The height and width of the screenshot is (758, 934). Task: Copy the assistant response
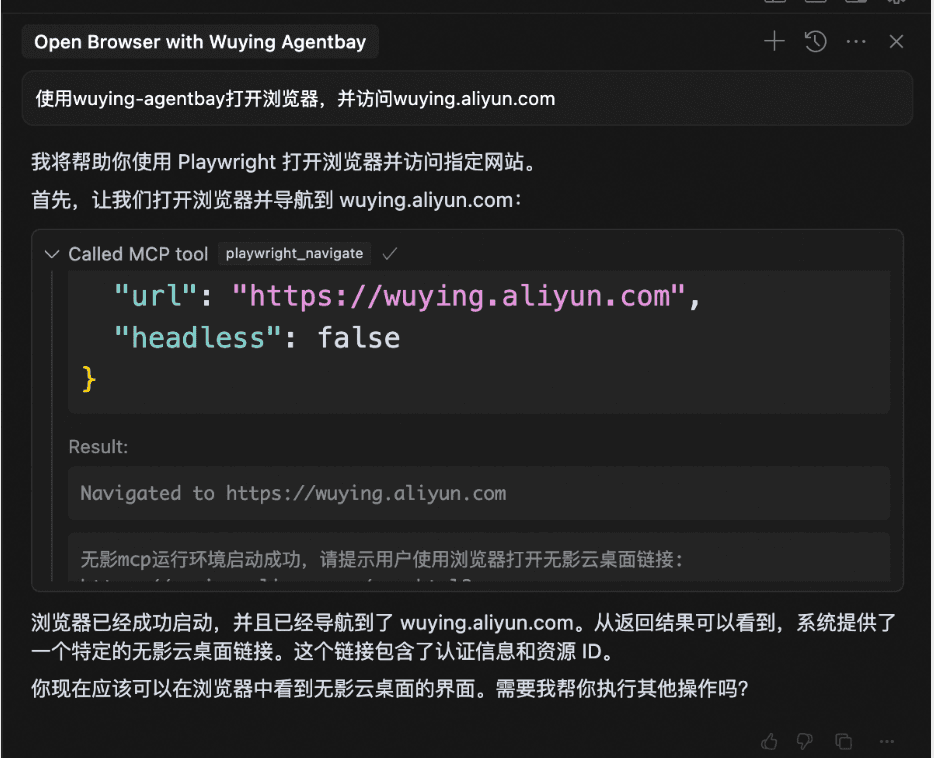coord(843,741)
